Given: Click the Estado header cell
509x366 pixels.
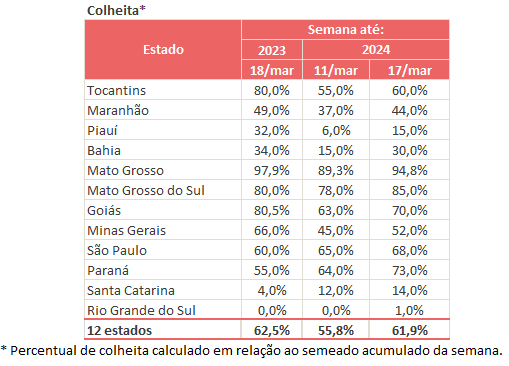Looking at the screenshot, I should point(163,50).
